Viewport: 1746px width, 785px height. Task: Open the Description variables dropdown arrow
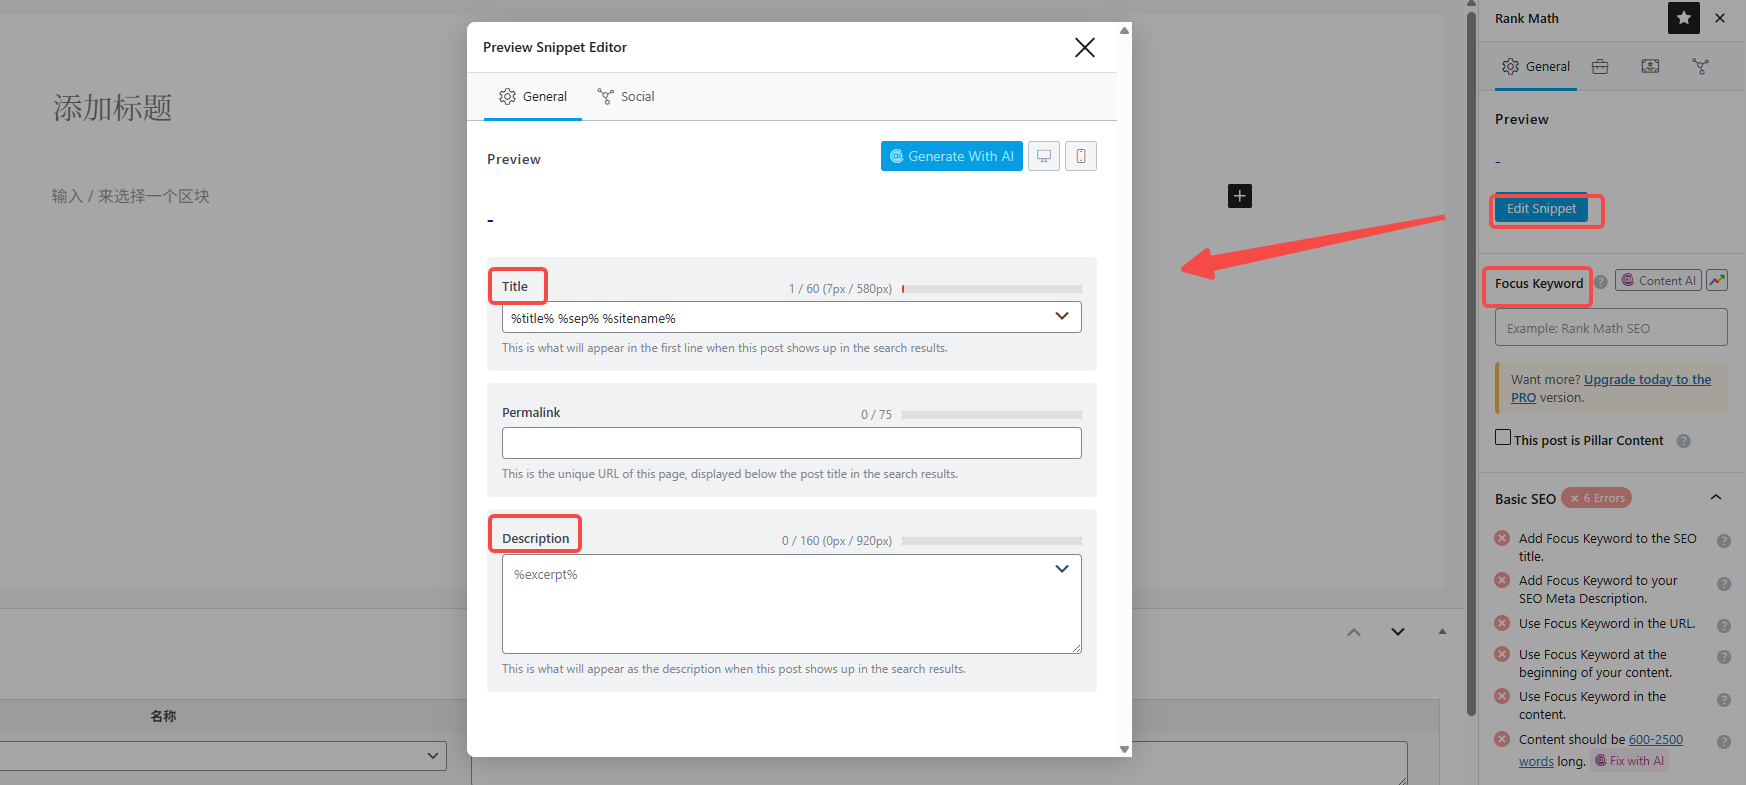click(1062, 569)
